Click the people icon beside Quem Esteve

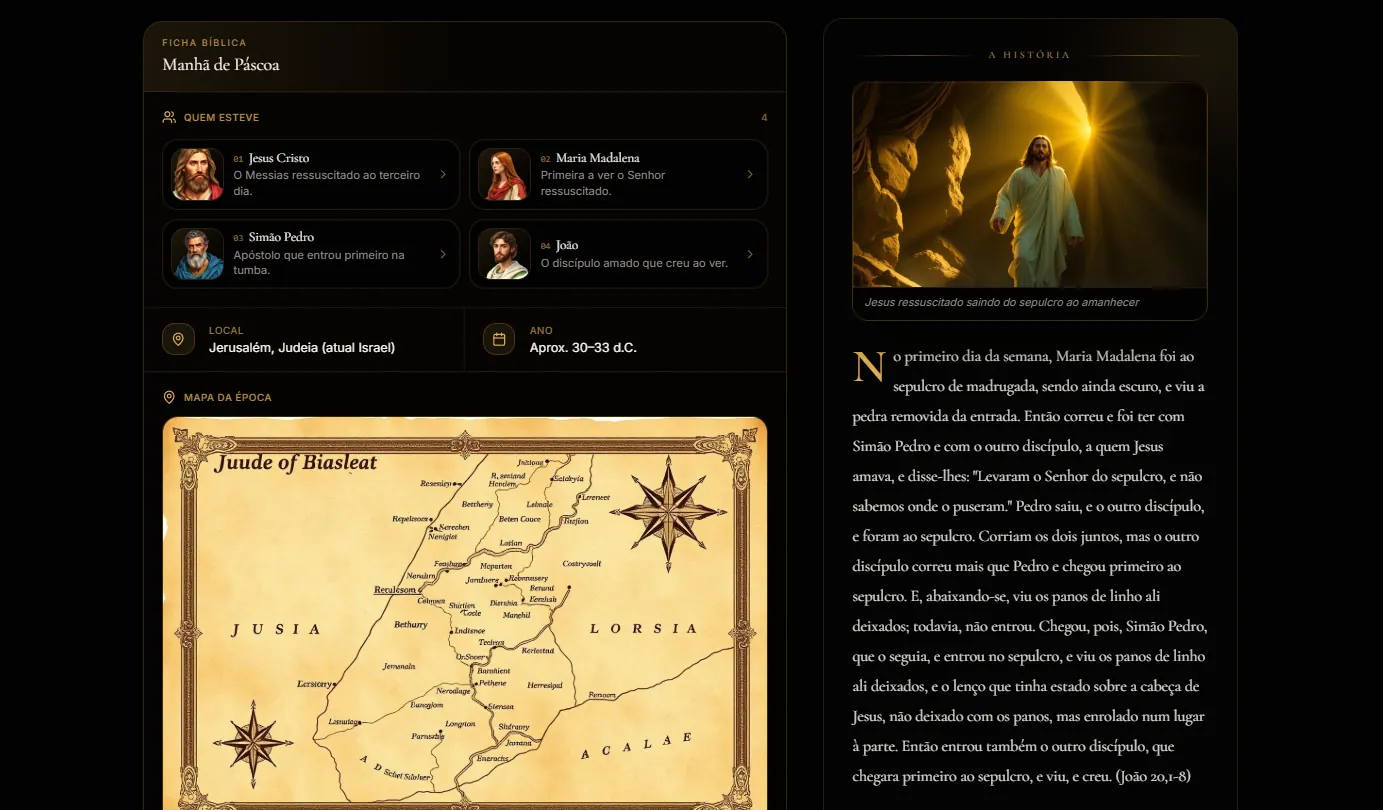tap(169, 117)
